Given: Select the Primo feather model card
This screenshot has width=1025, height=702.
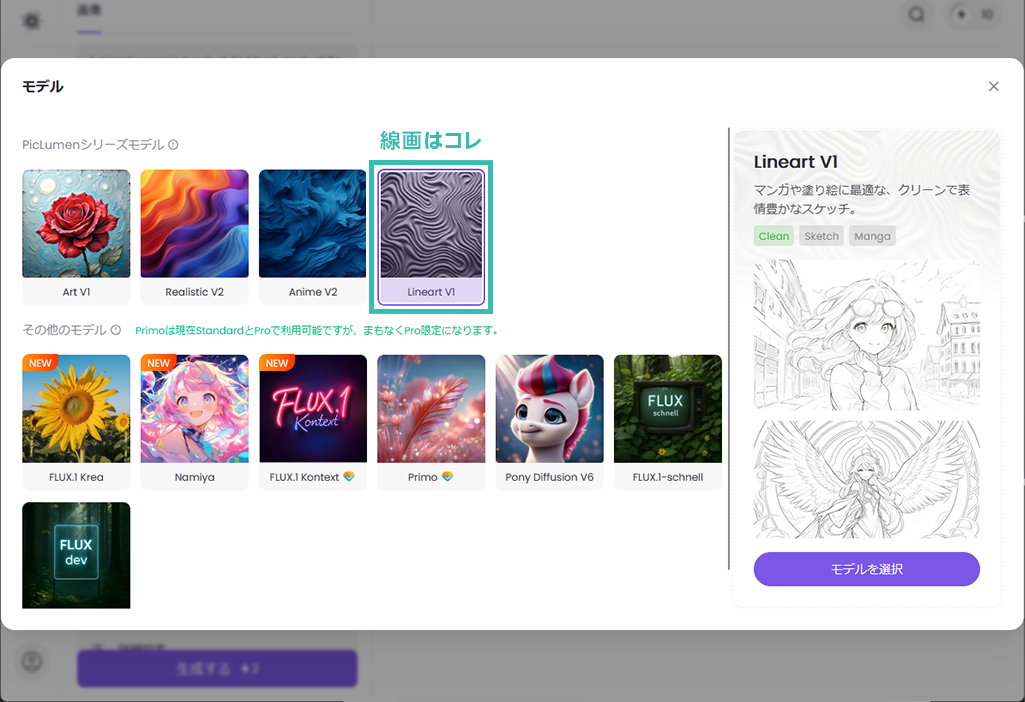Looking at the screenshot, I should coord(431,422).
